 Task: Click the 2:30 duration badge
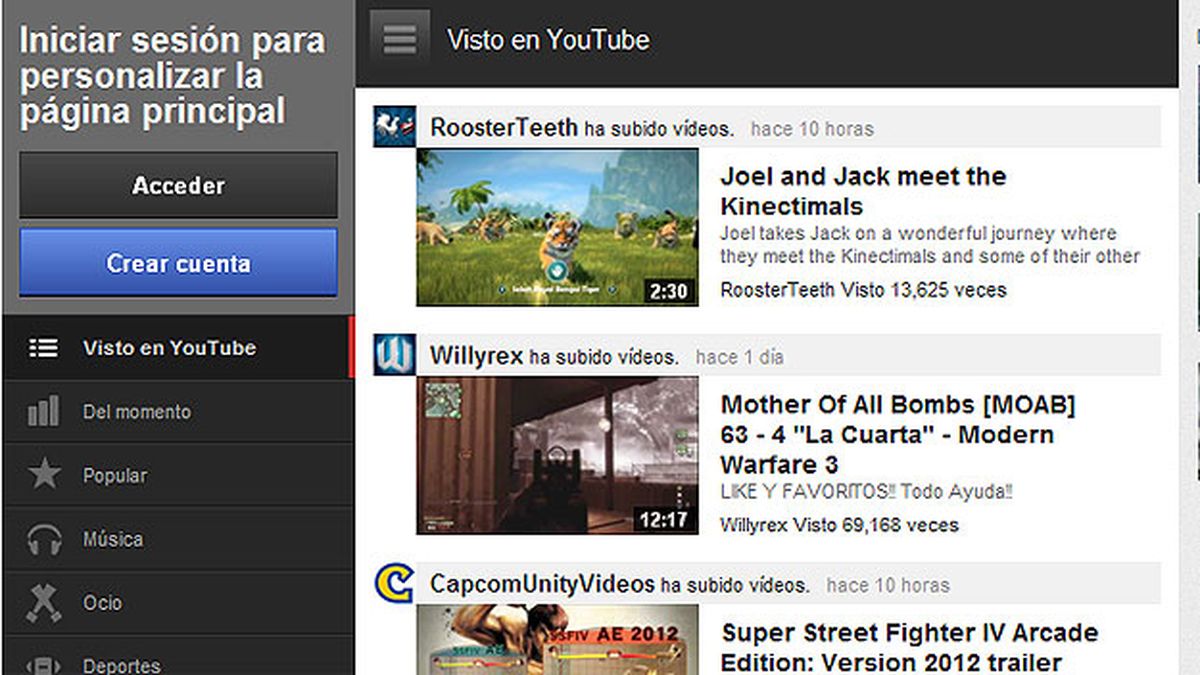point(669,291)
